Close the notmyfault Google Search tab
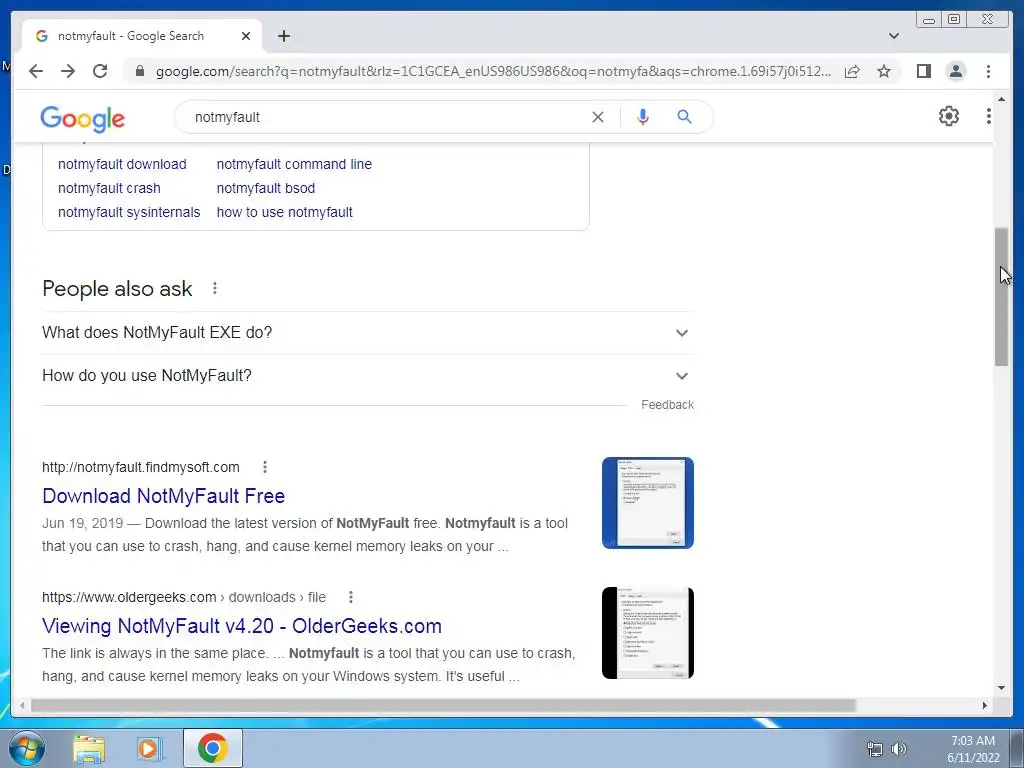The image size is (1024, 768). click(246, 36)
